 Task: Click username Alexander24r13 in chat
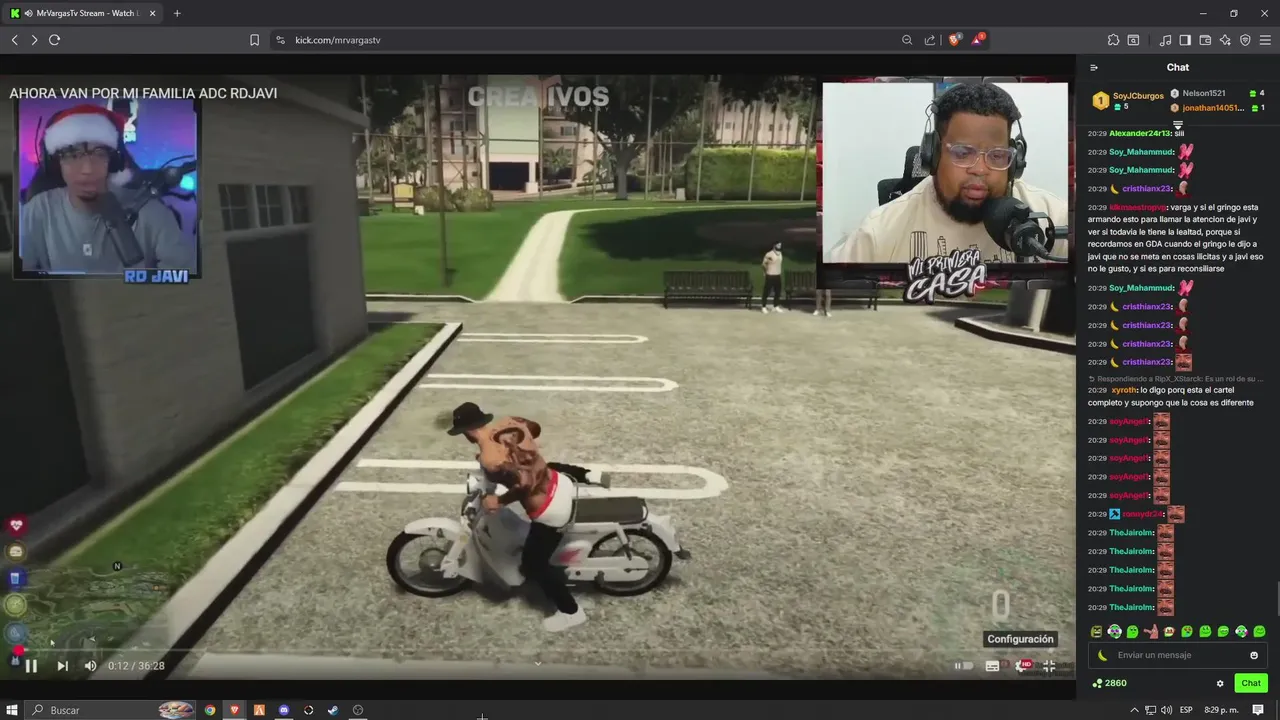pos(1140,133)
